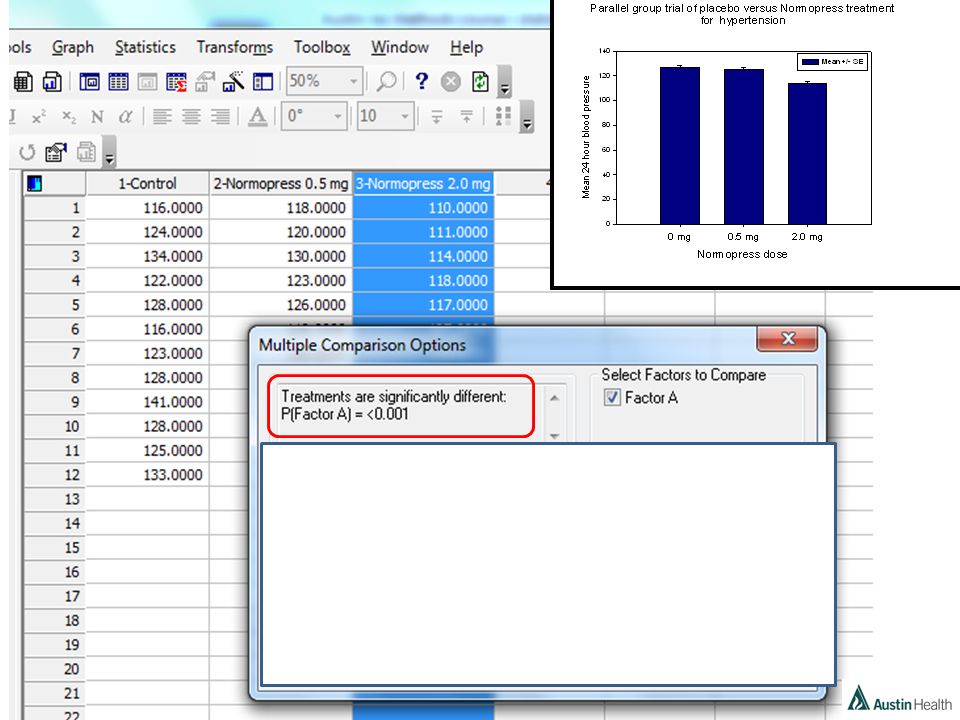
Task: Click the report properties icon with blue arrow
Action: click(x=56, y=152)
